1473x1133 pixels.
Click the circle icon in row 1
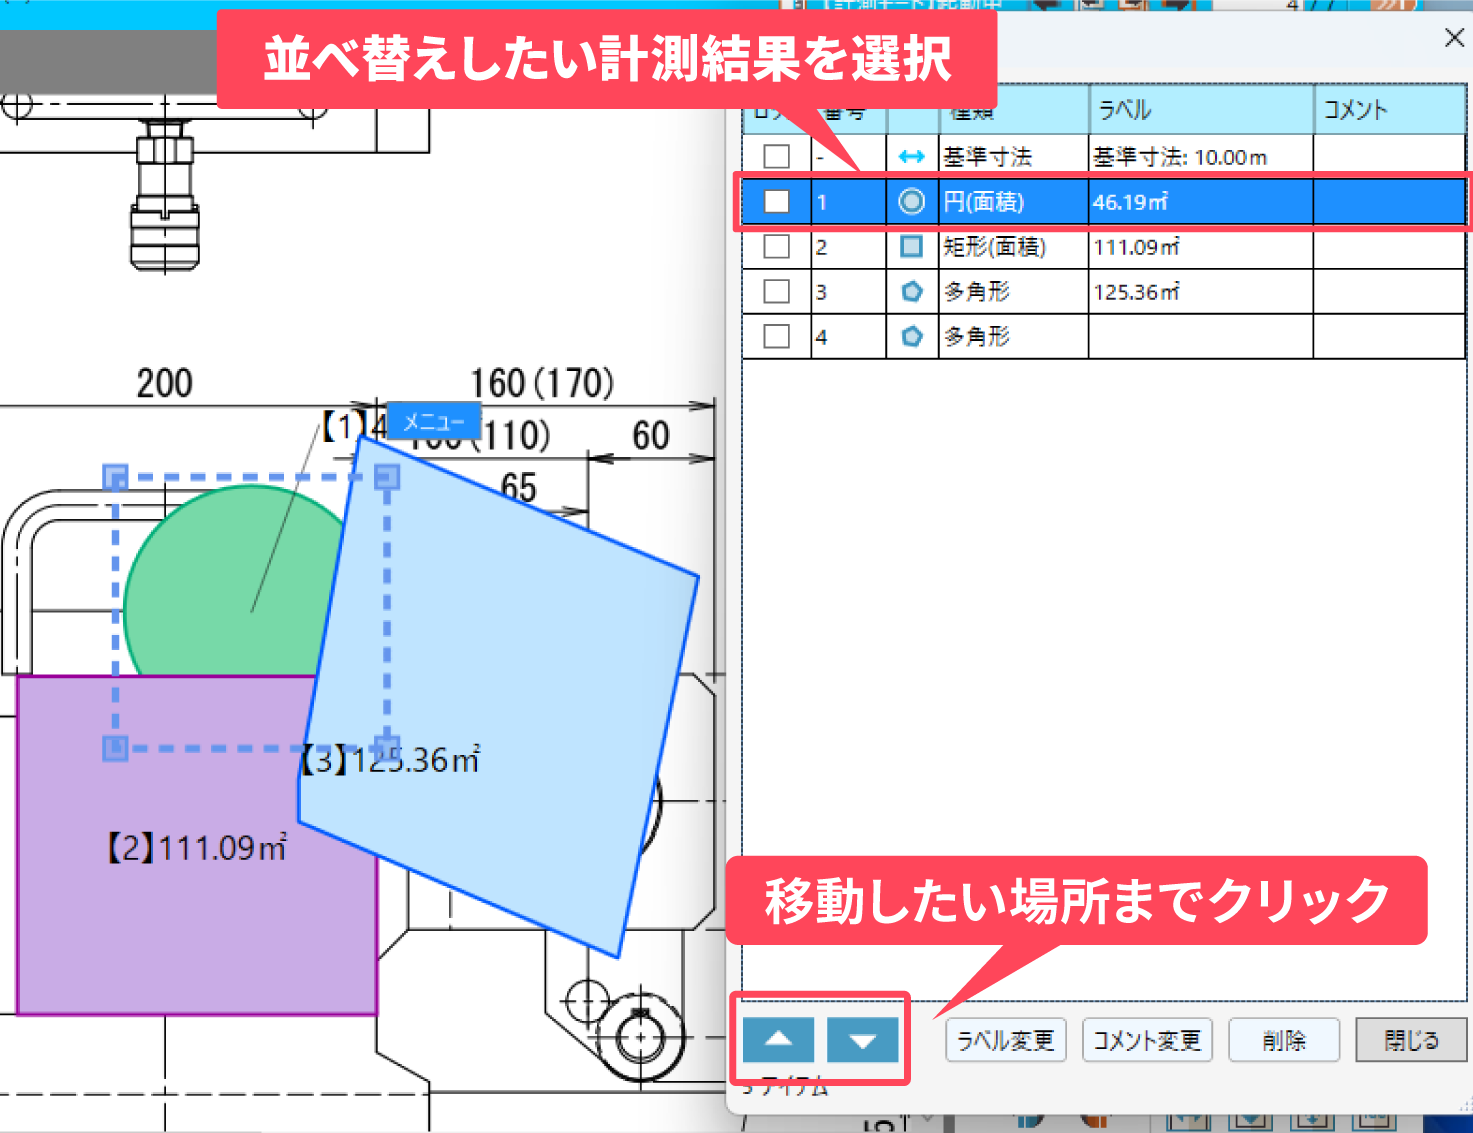pyautogui.click(x=911, y=202)
